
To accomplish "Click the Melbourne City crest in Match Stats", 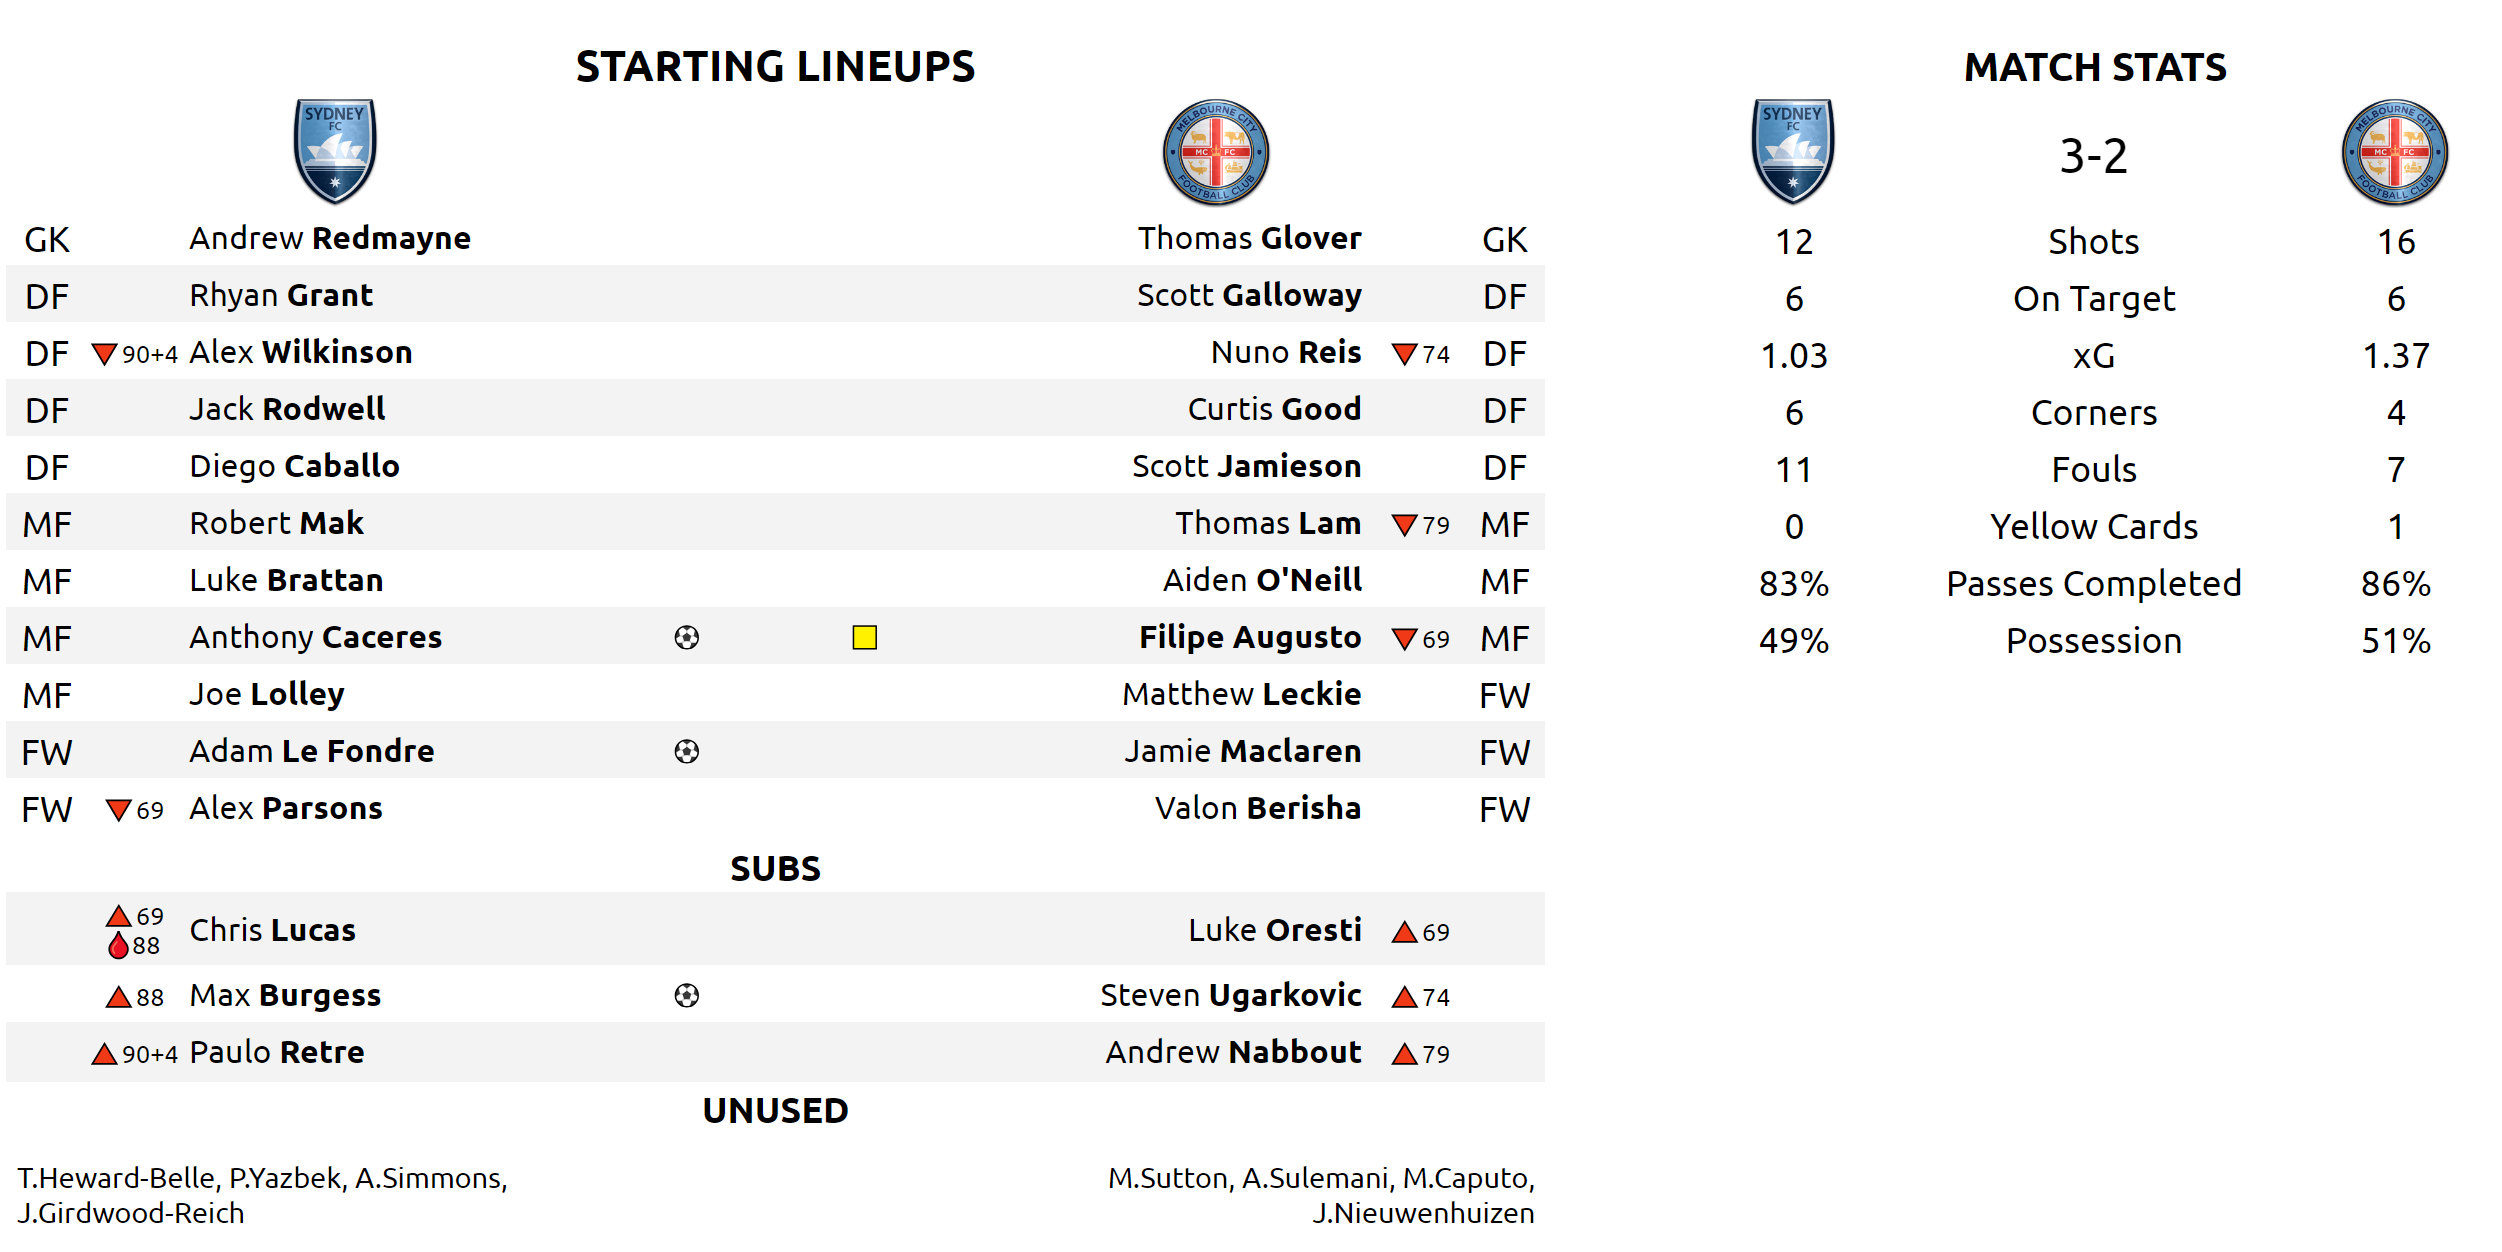I will (x=2395, y=153).
